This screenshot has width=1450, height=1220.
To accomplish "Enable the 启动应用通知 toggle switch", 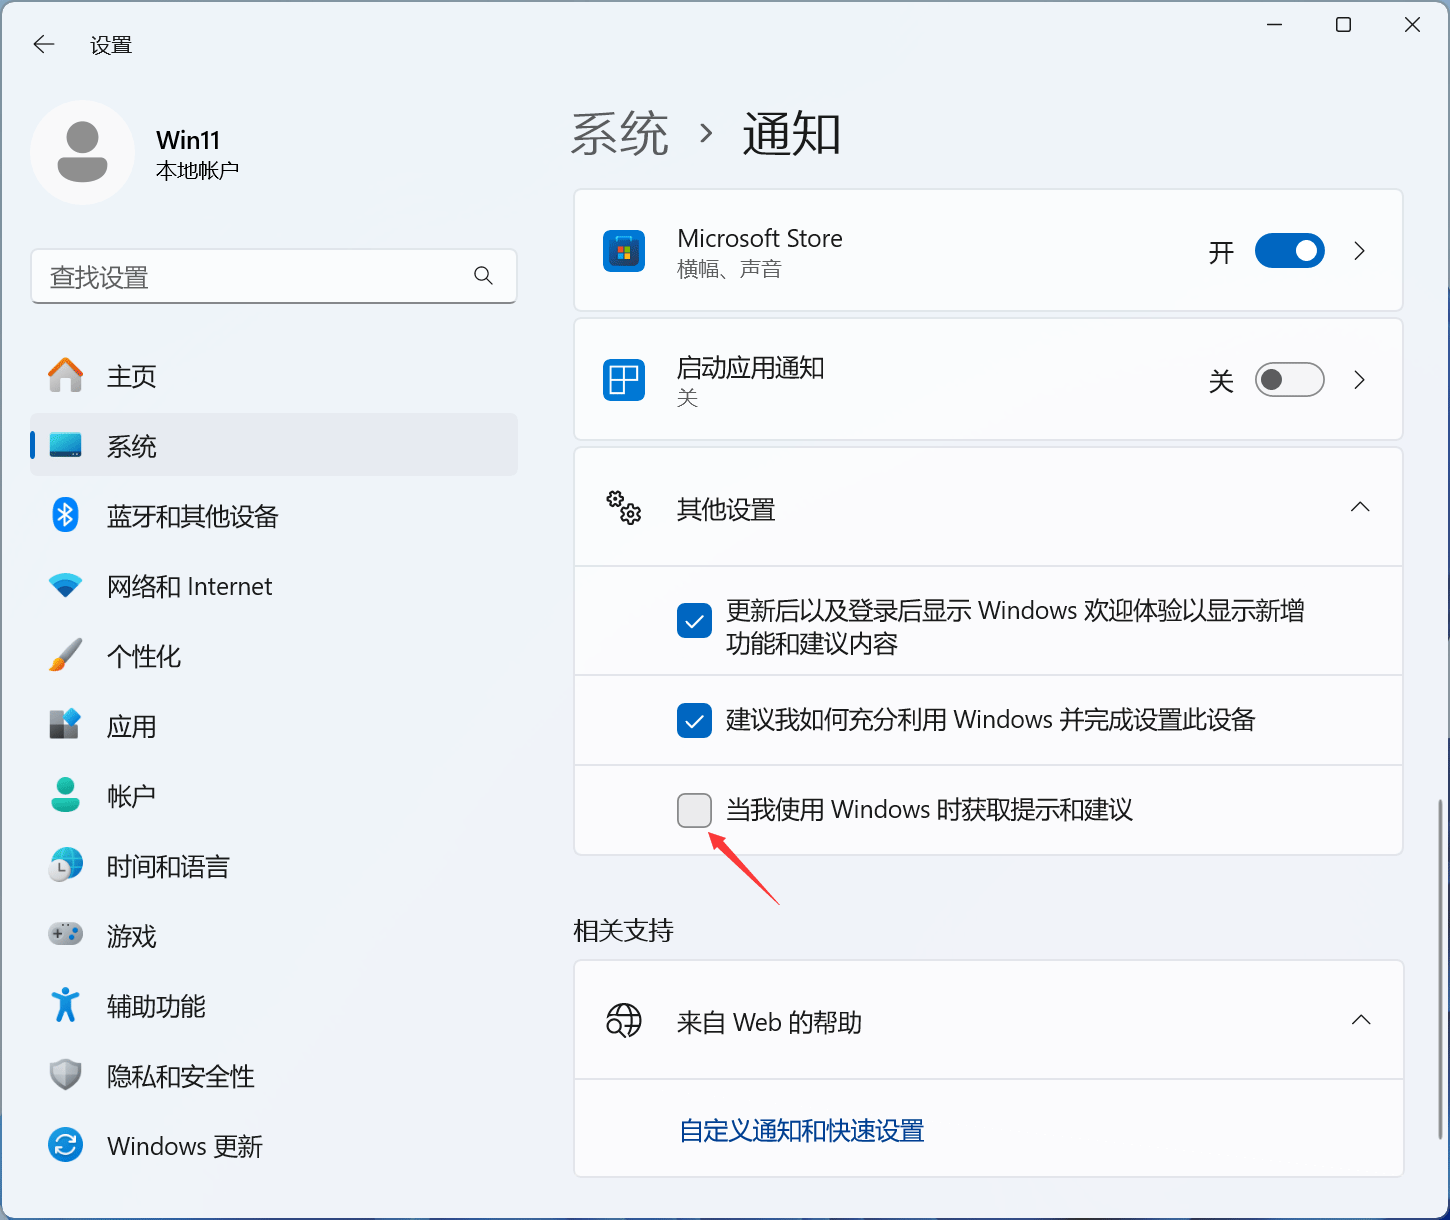I will point(1289,380).
